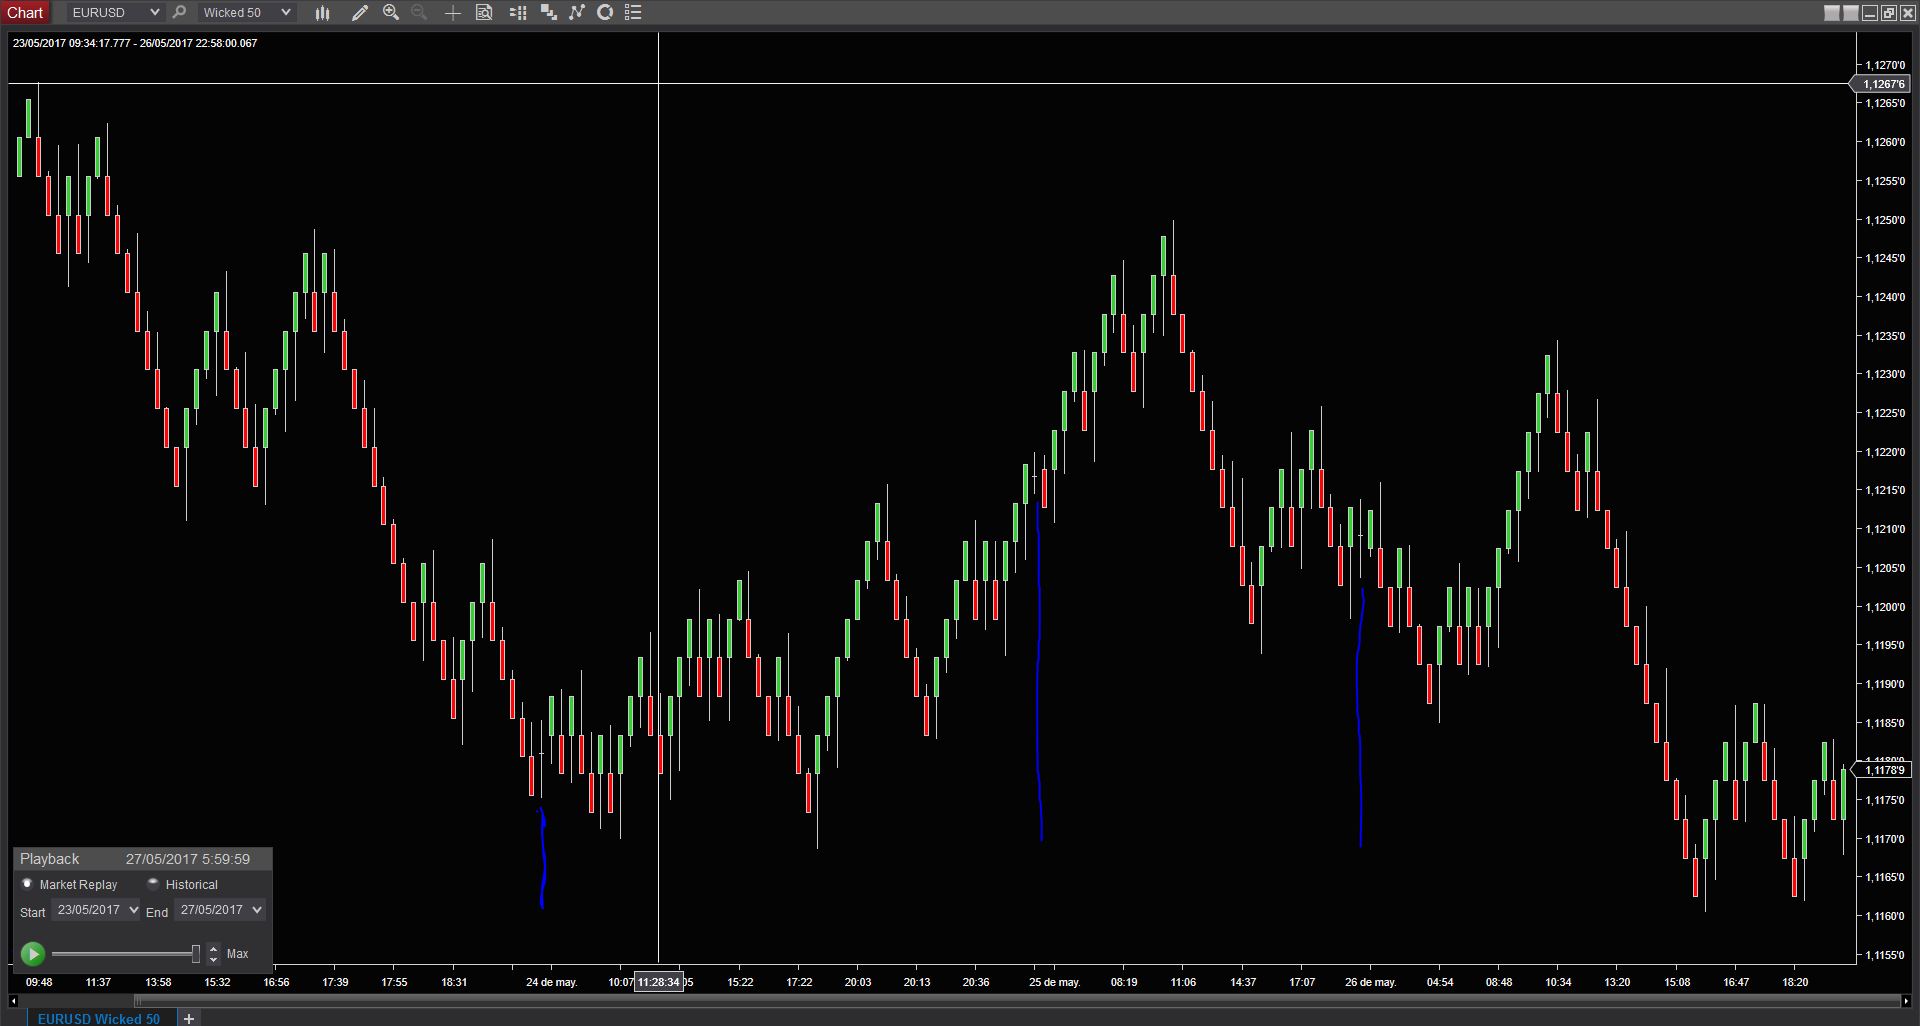Screen dimensions: 1920x1026
Task: Open the data box icon
Action: point(484,12)
